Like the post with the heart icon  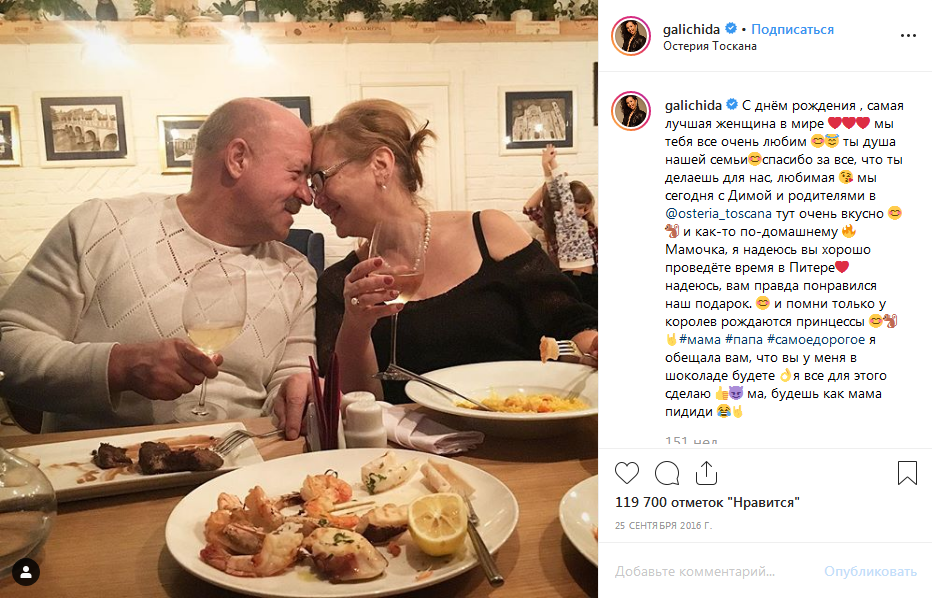pos(627,472)
